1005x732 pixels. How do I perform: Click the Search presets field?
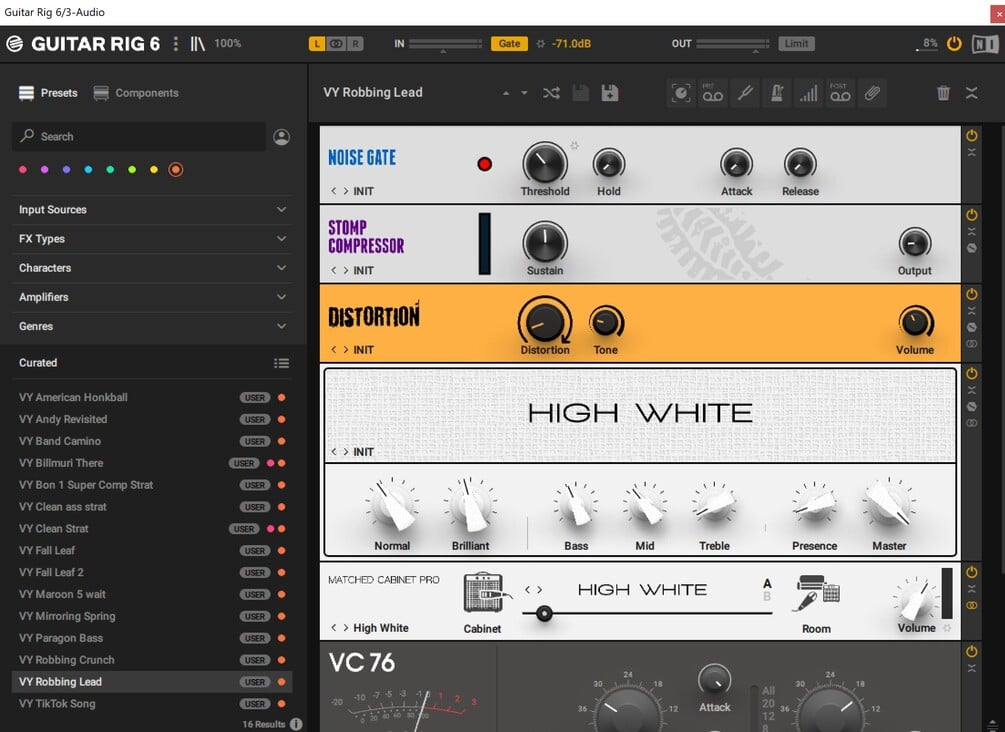(139, 137)
